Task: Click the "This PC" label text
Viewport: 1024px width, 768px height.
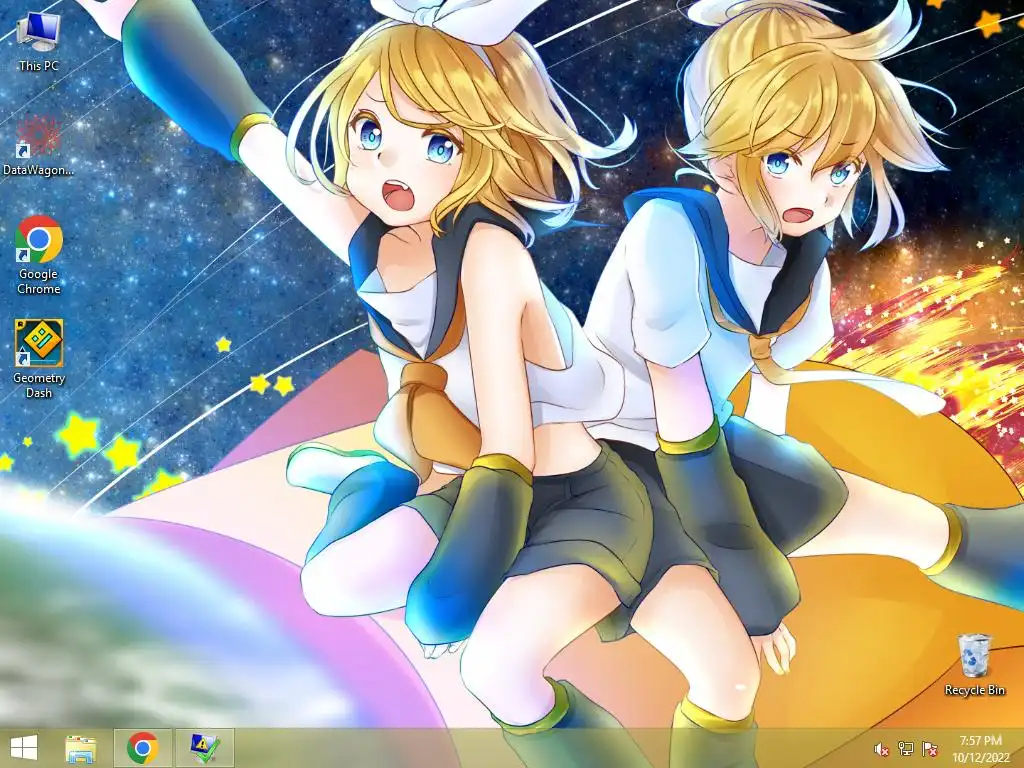Action: coord(39,66)
